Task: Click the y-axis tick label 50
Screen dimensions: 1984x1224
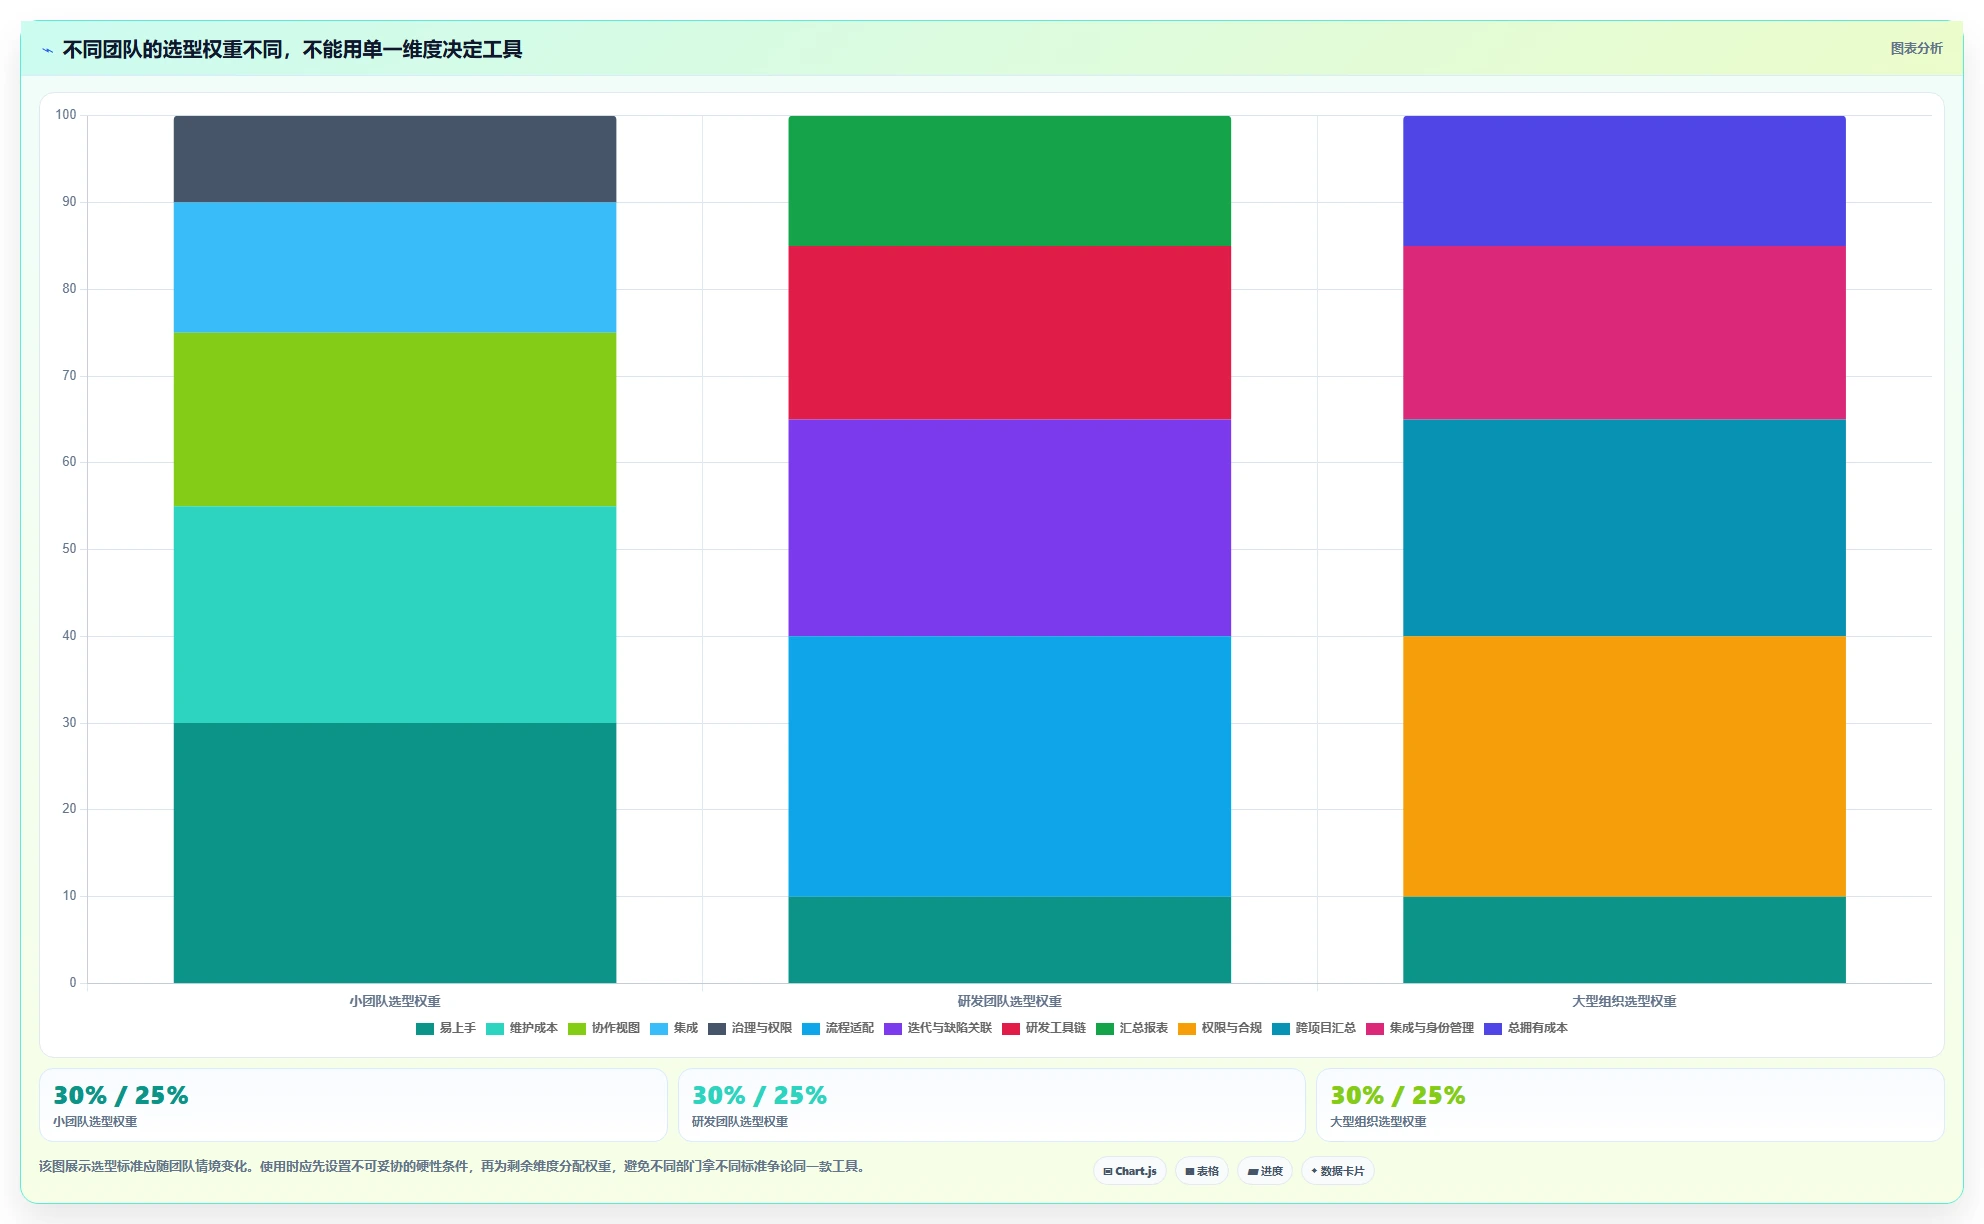Action: (x=69, y=549)
